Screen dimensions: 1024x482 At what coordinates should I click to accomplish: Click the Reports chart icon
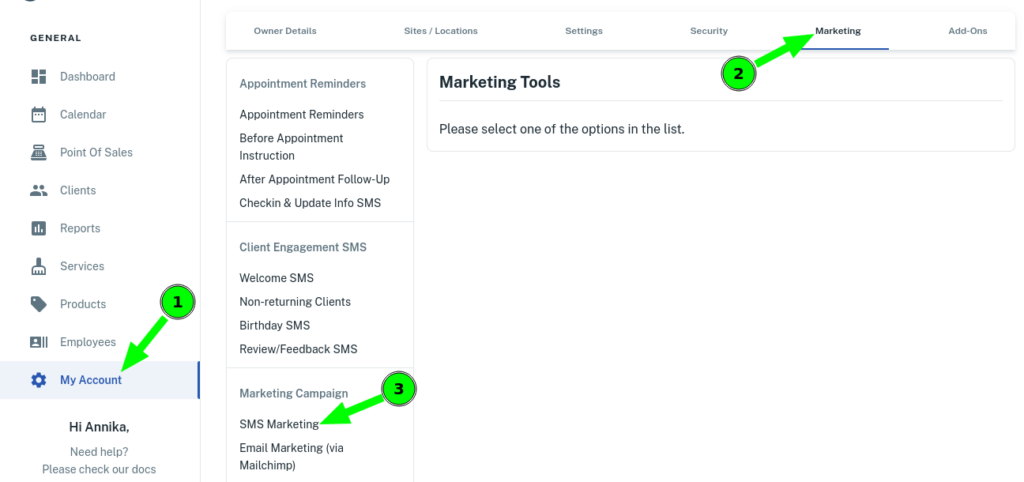(x=39, y=229)
